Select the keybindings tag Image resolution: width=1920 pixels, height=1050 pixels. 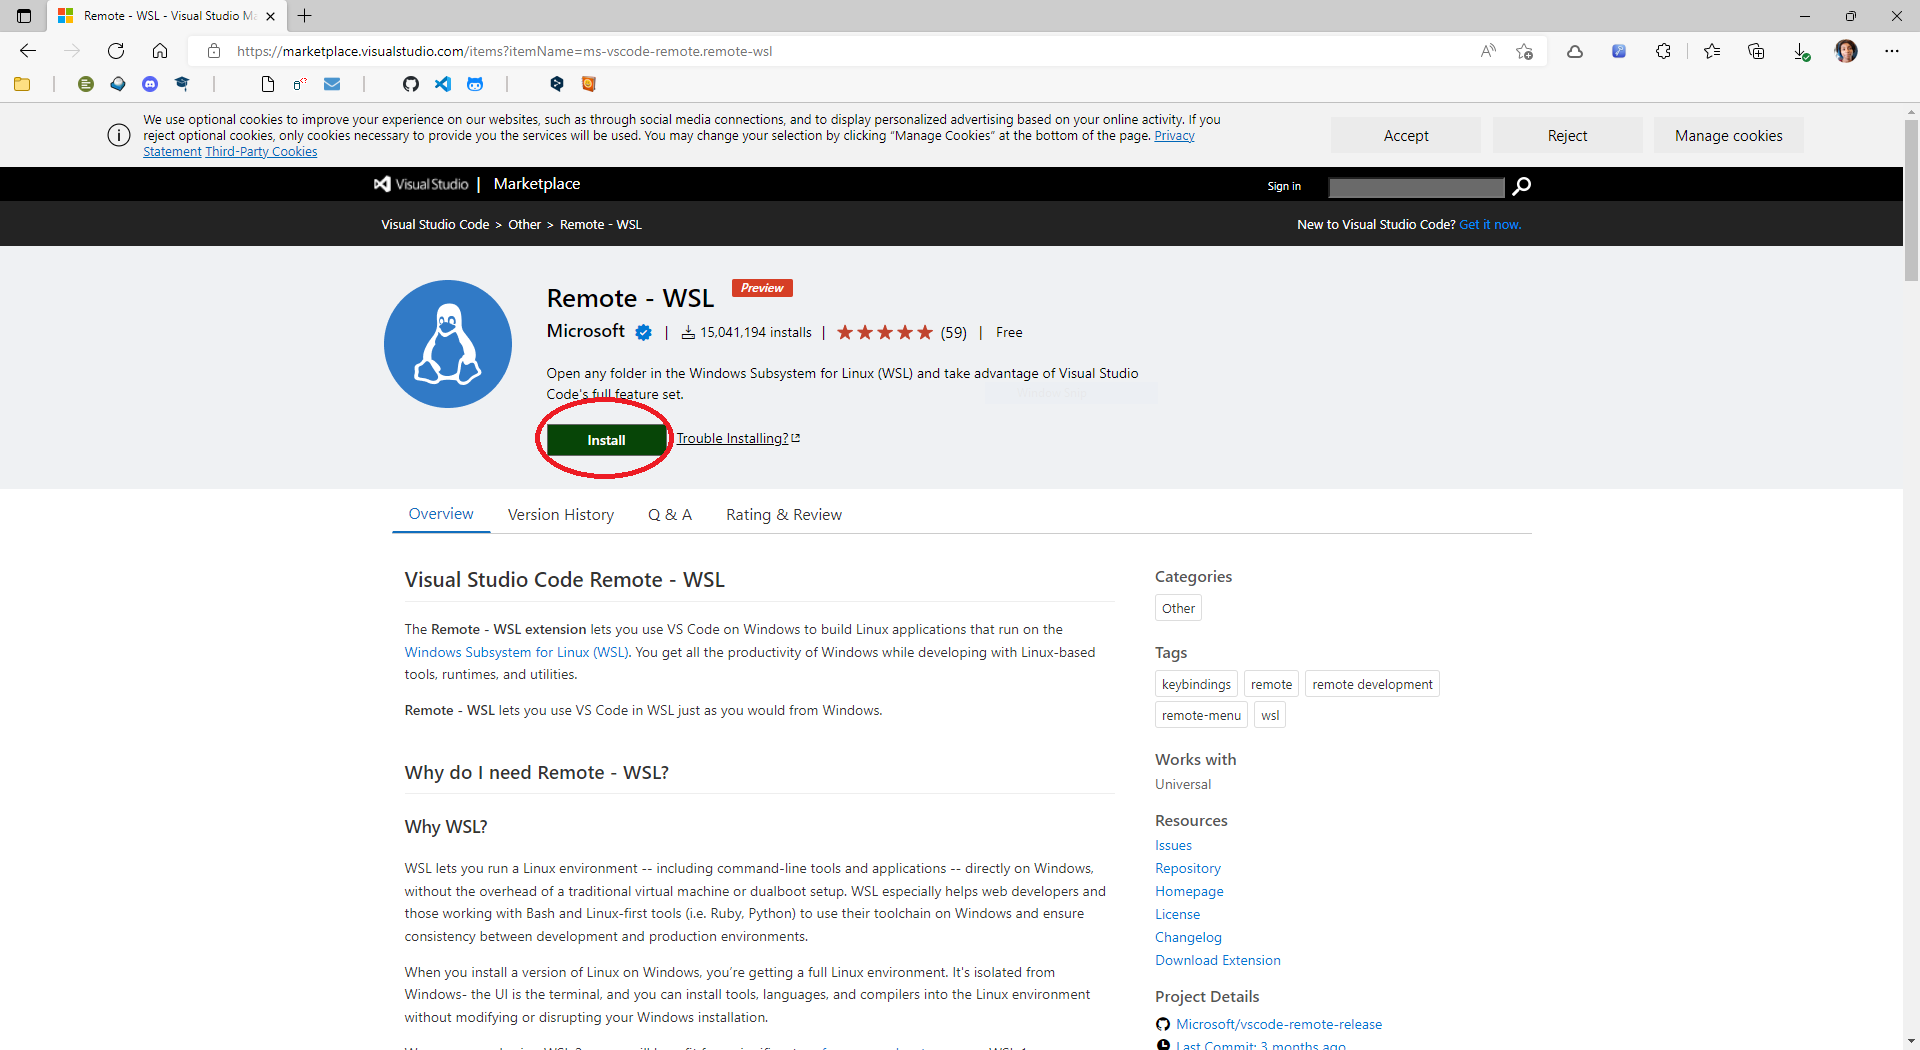[x=1196, y=684]
